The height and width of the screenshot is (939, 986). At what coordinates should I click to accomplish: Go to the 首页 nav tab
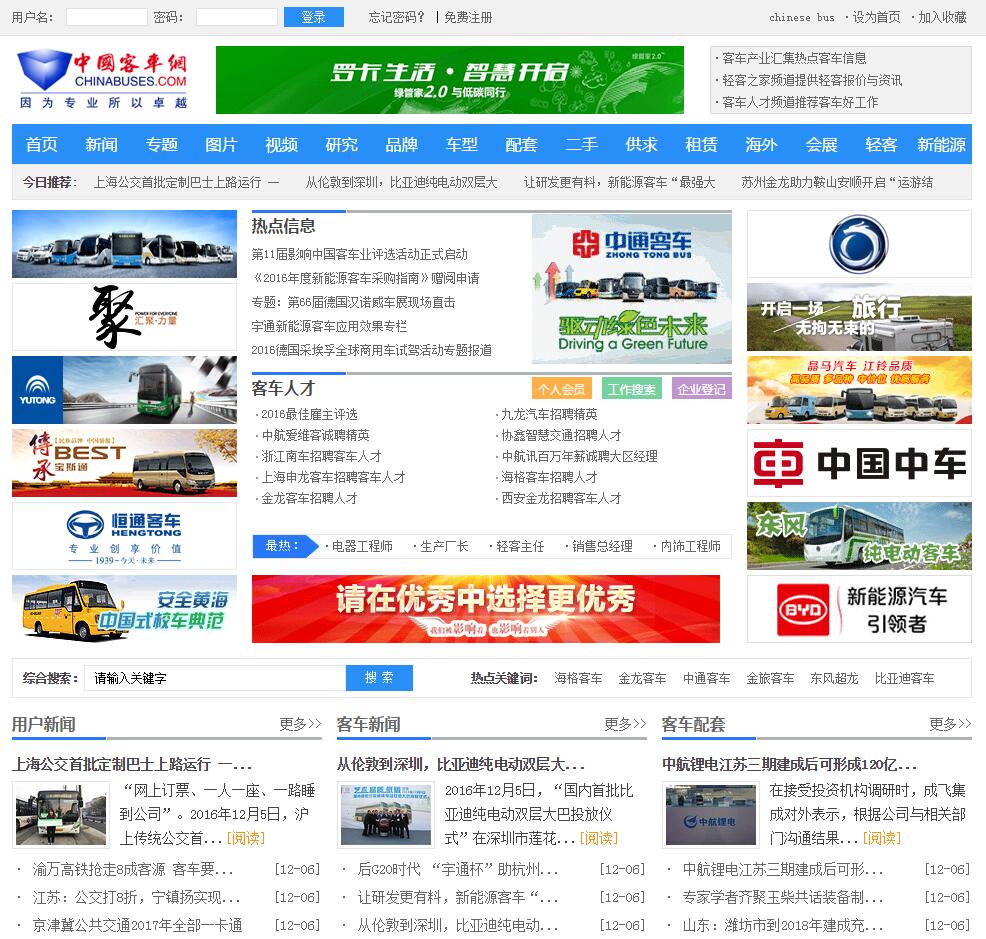click(42, 145)
